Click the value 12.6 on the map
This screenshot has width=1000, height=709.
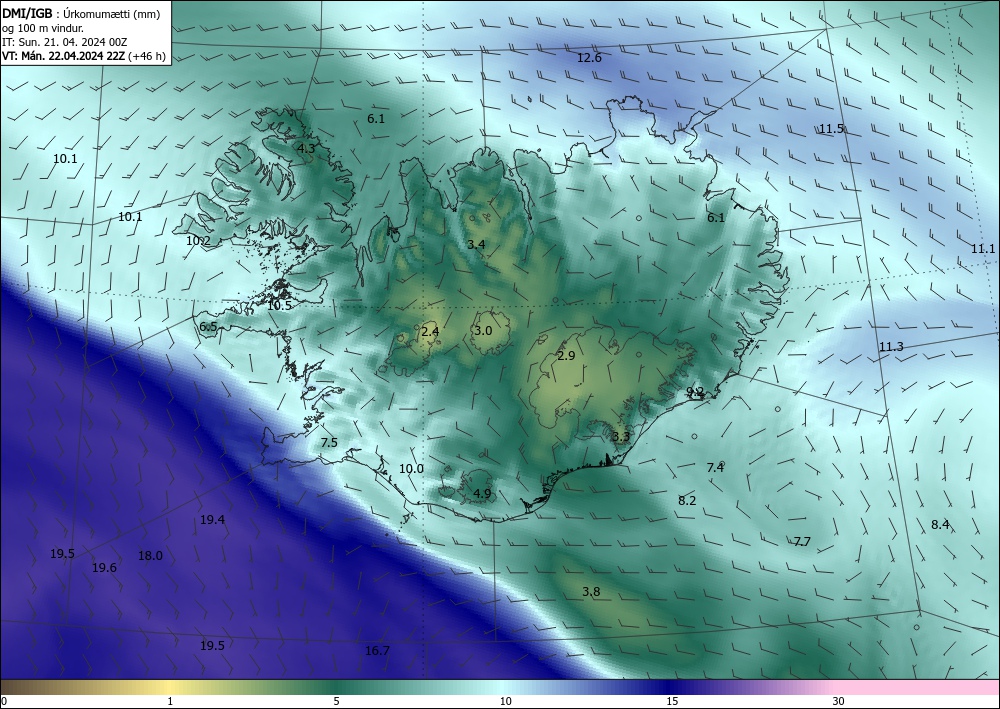pyautogui.click(x=589, y=58)
